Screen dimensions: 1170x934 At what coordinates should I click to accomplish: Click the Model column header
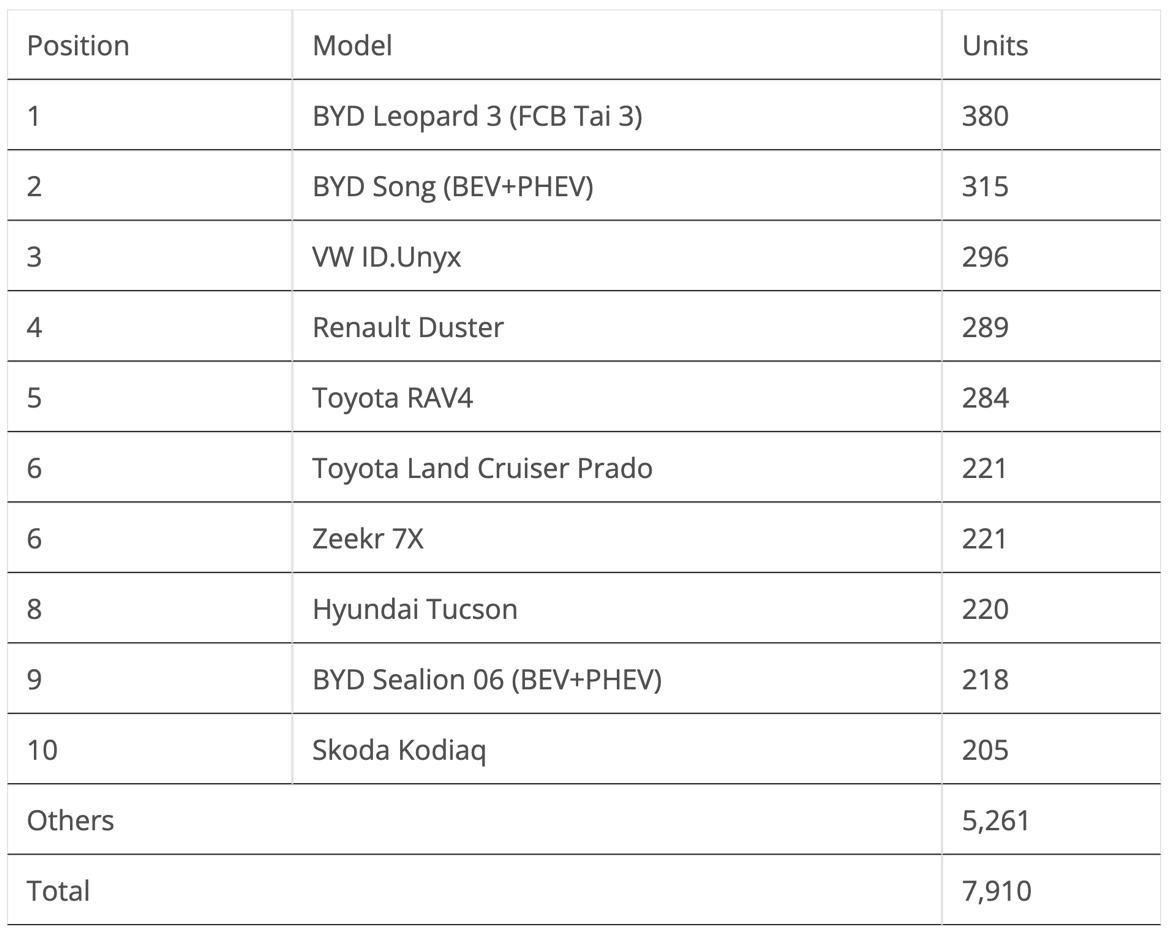tap(352, 46)
